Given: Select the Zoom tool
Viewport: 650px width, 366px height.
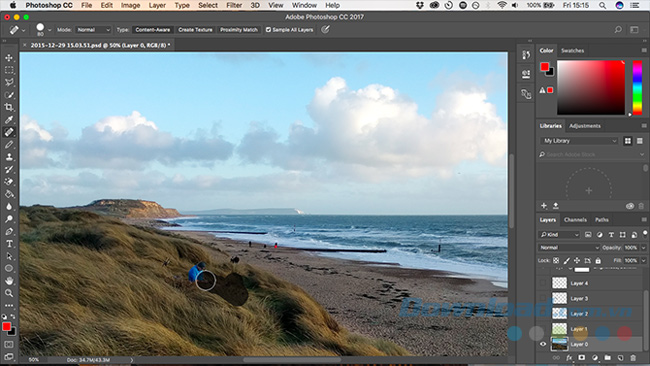Looking at the screenshot, I should click(x=9, y=293).
